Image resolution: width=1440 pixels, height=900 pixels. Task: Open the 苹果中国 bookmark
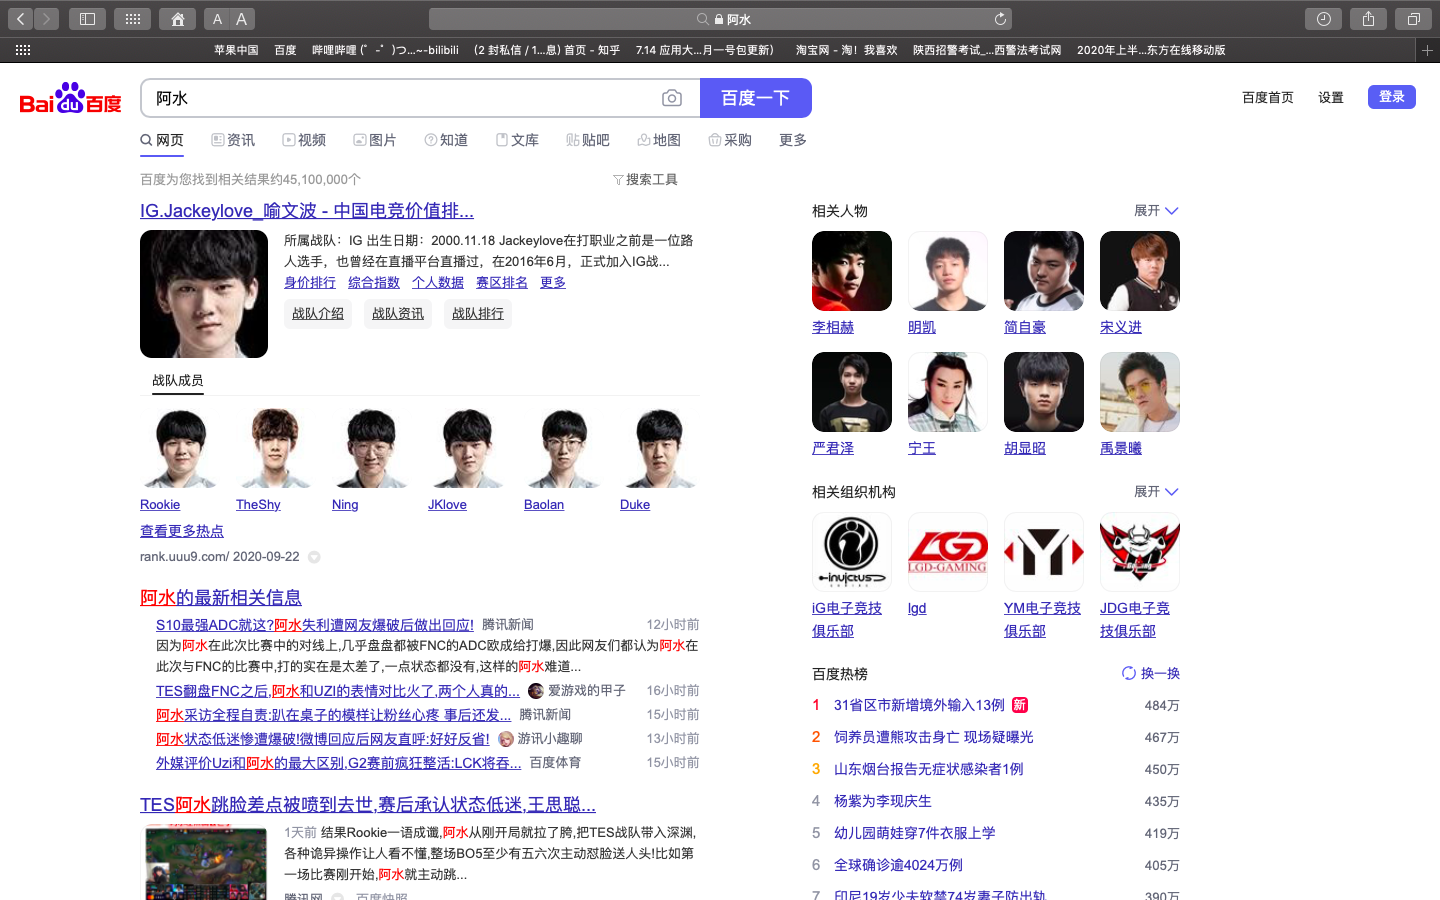[236, 50]
